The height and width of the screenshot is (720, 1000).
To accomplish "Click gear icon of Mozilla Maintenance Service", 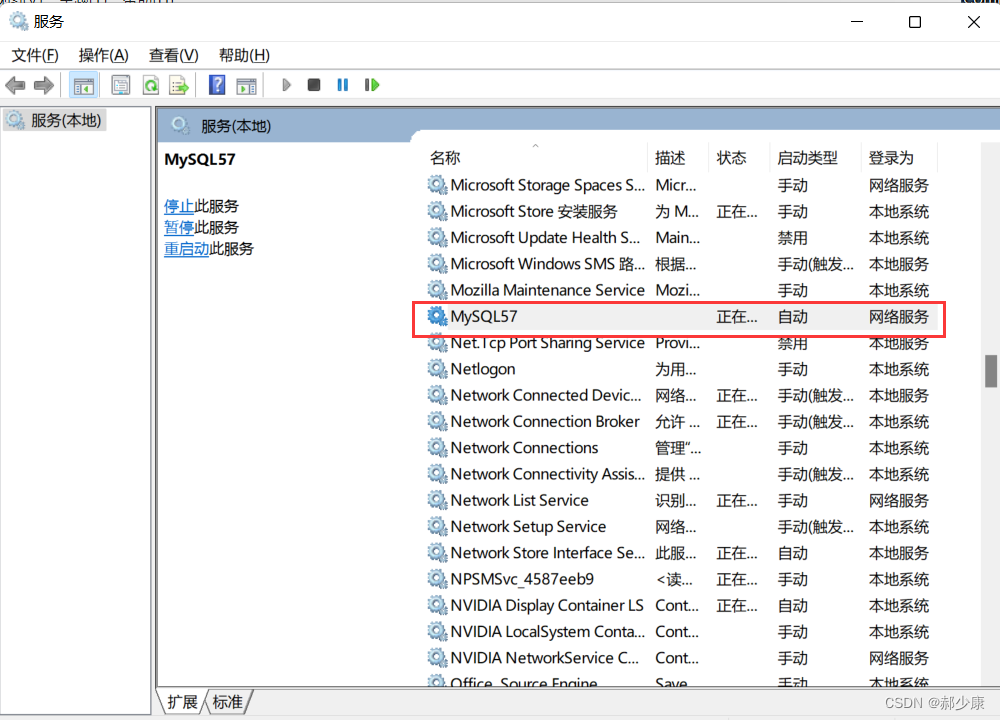I will coord(437,290).
